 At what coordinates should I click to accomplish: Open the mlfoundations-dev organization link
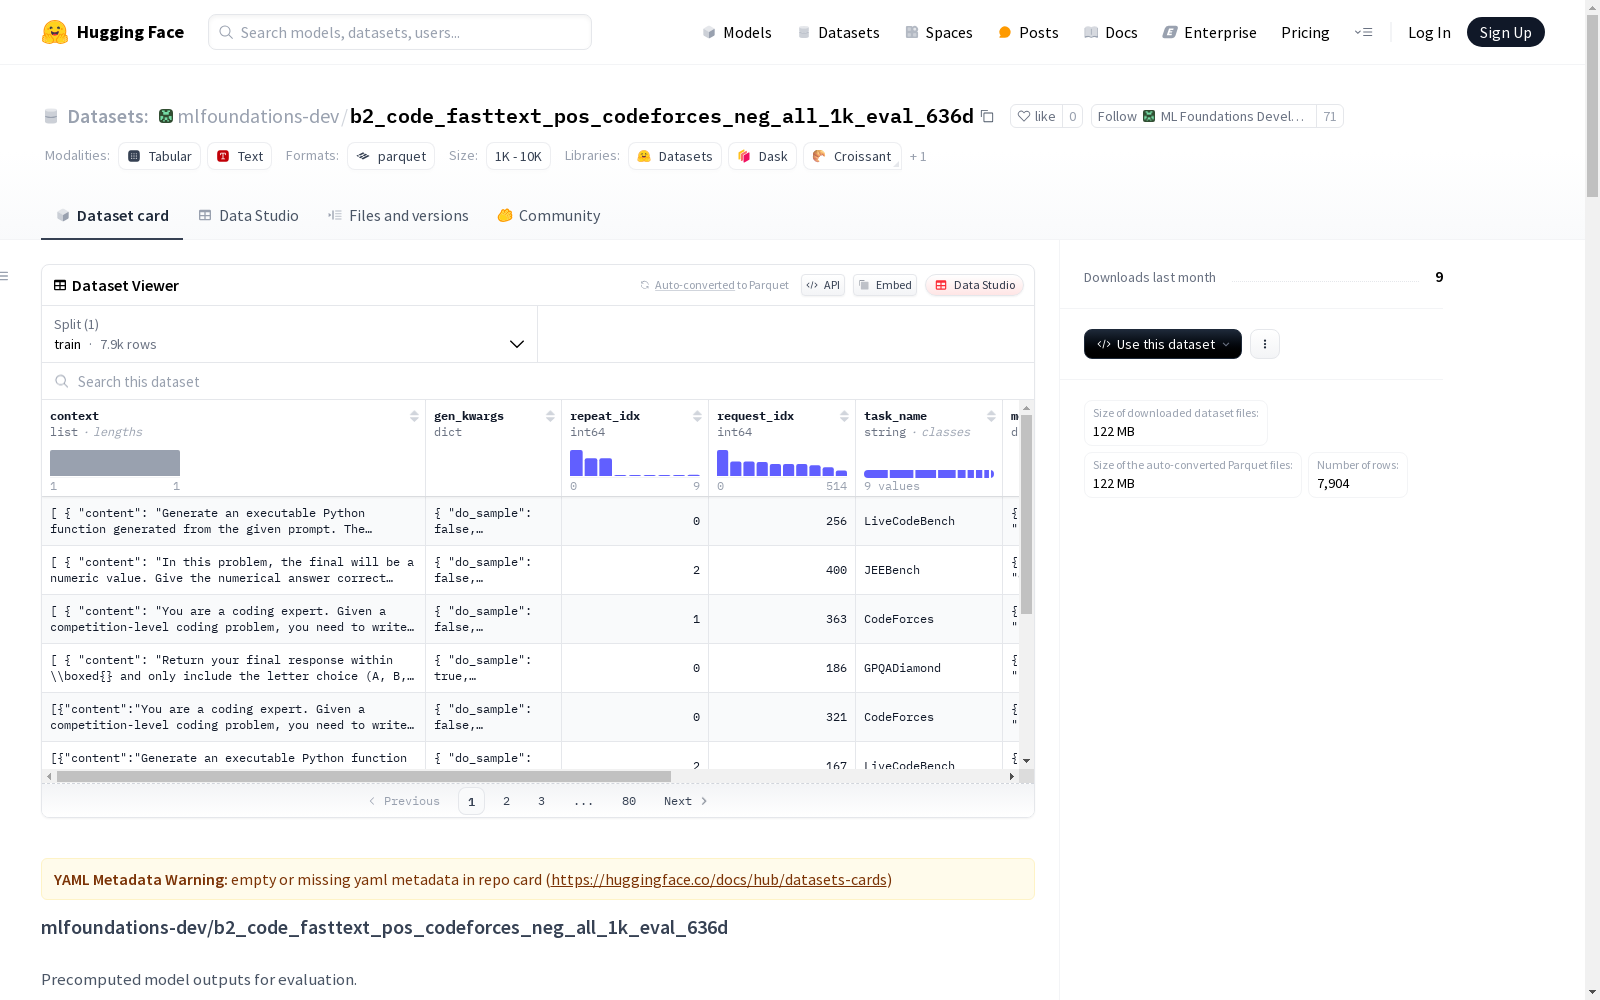[x=258, y=116]
